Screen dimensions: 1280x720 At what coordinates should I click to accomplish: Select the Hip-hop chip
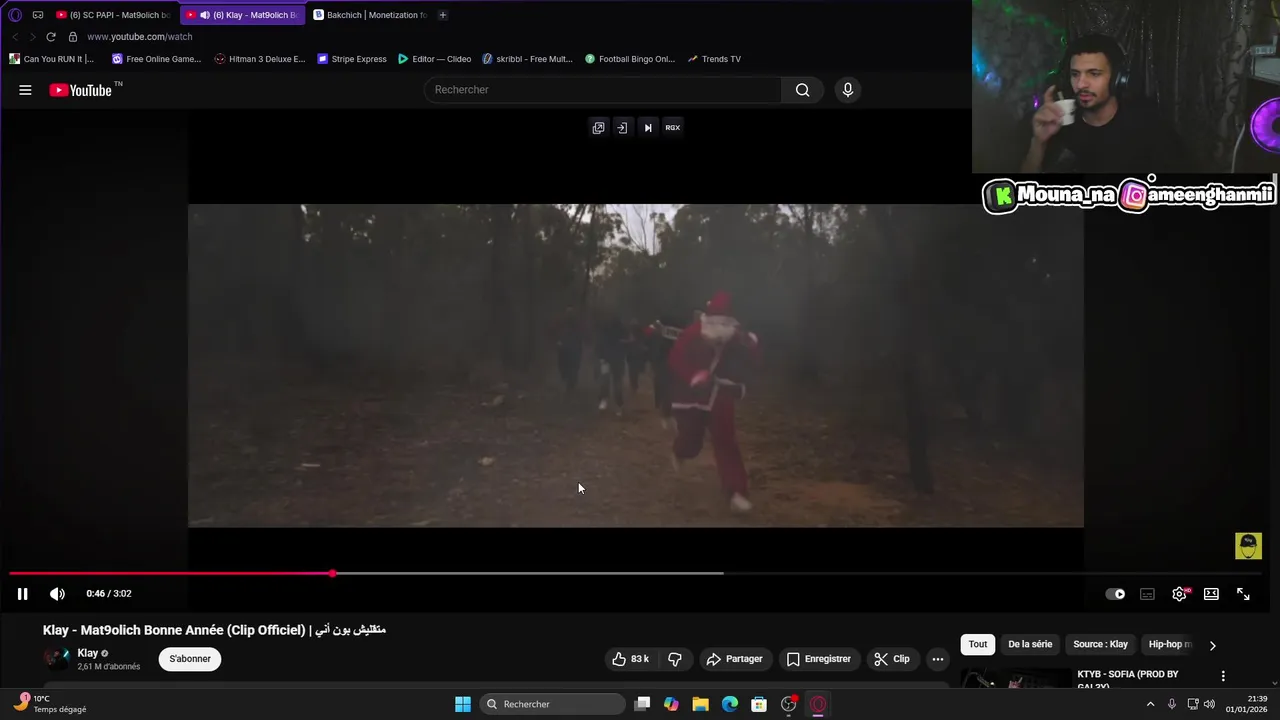pyautogui.click(x=1169, y=644)
